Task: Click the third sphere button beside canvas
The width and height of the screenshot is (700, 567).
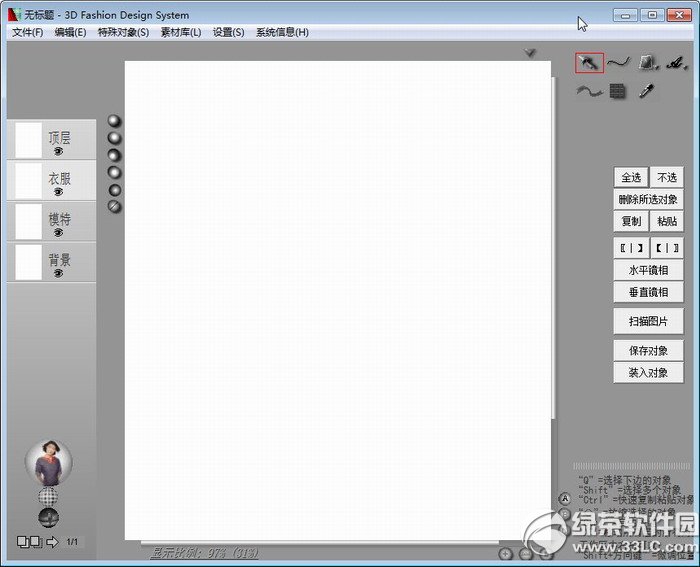Action: (x=115, y=155)
